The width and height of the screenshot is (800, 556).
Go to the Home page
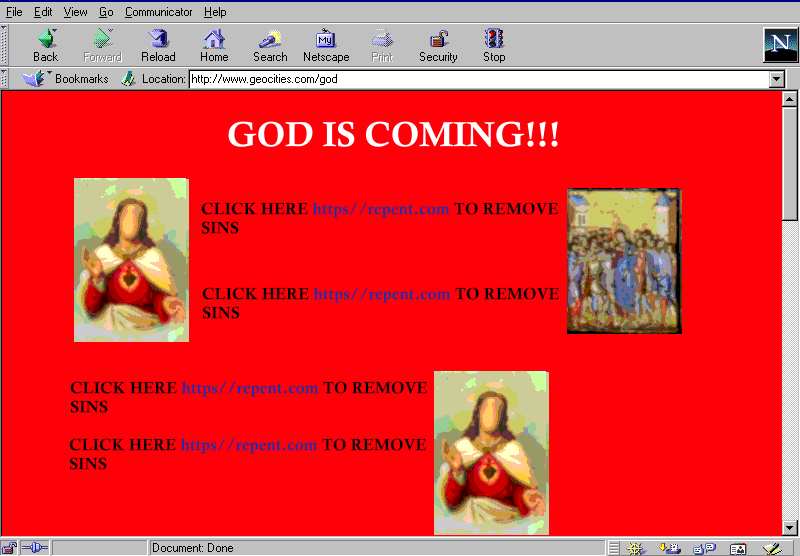pos(214,45)
